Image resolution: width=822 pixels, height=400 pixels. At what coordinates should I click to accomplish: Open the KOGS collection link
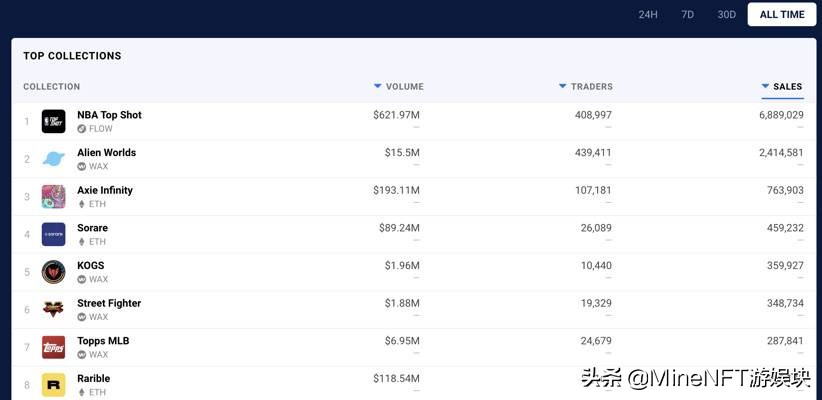pos(91,266)
